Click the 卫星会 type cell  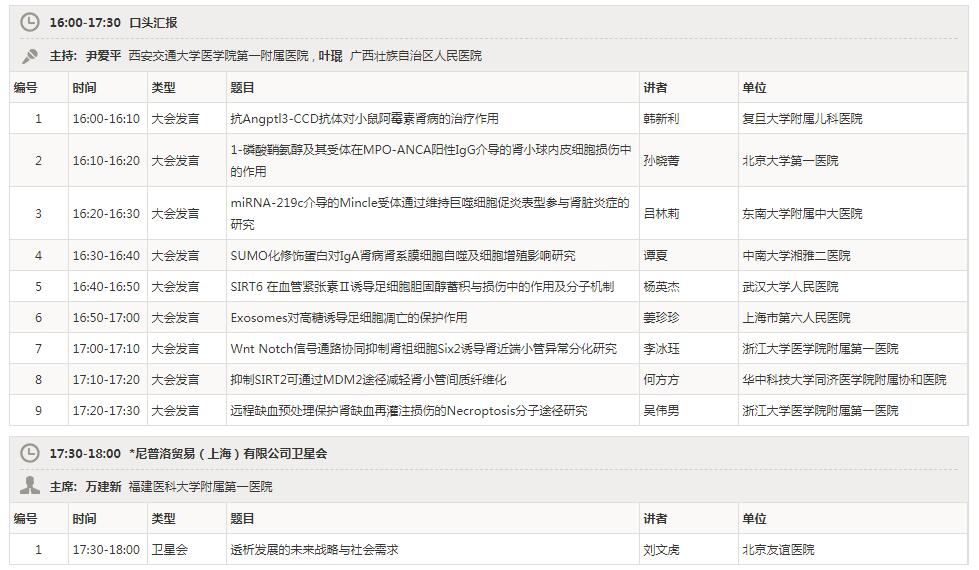[169, 549]
